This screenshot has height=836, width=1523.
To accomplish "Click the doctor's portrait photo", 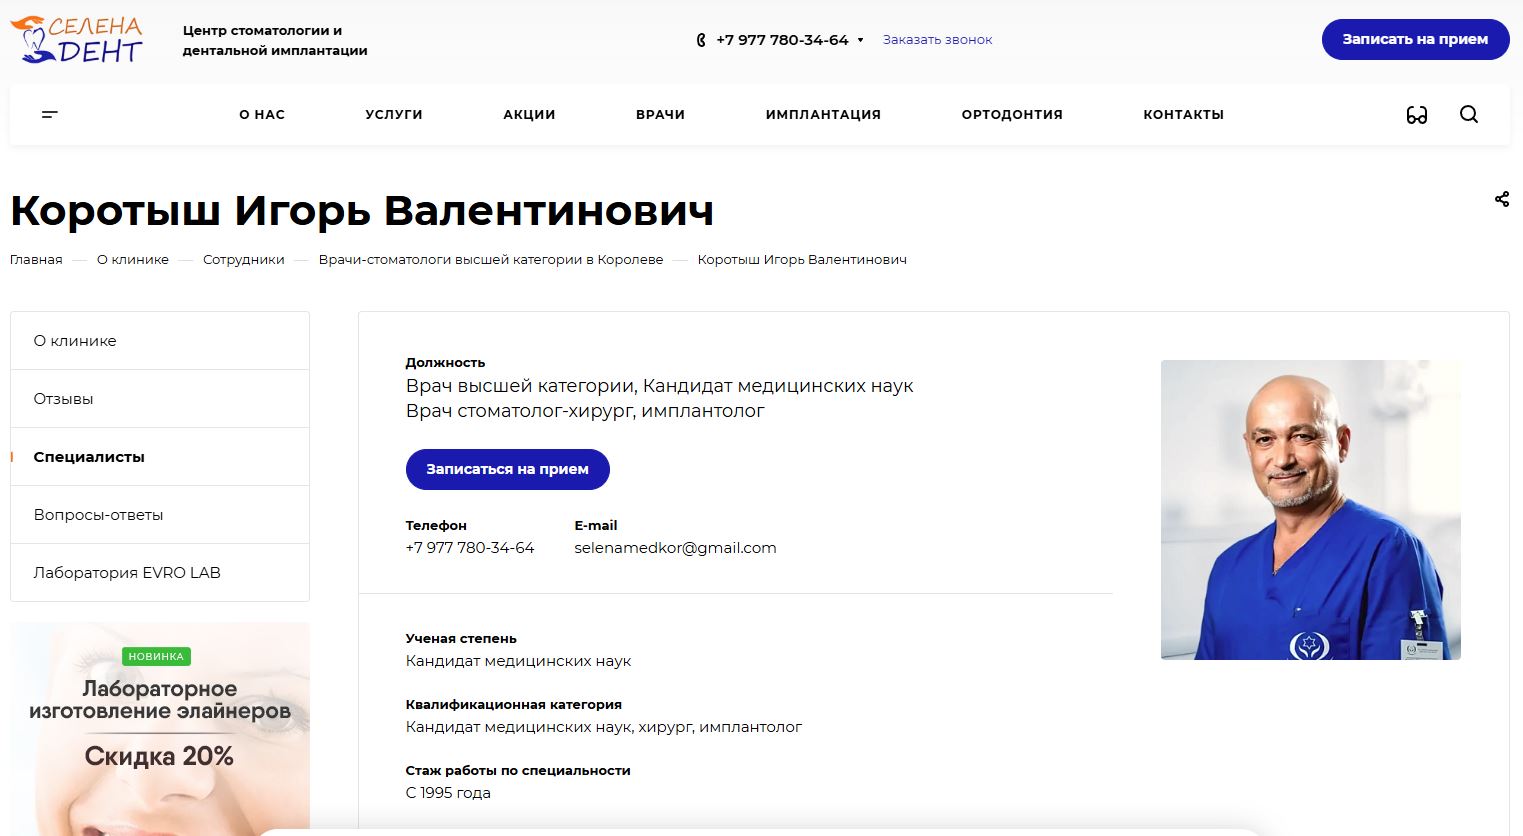I will click(1310, 510).
